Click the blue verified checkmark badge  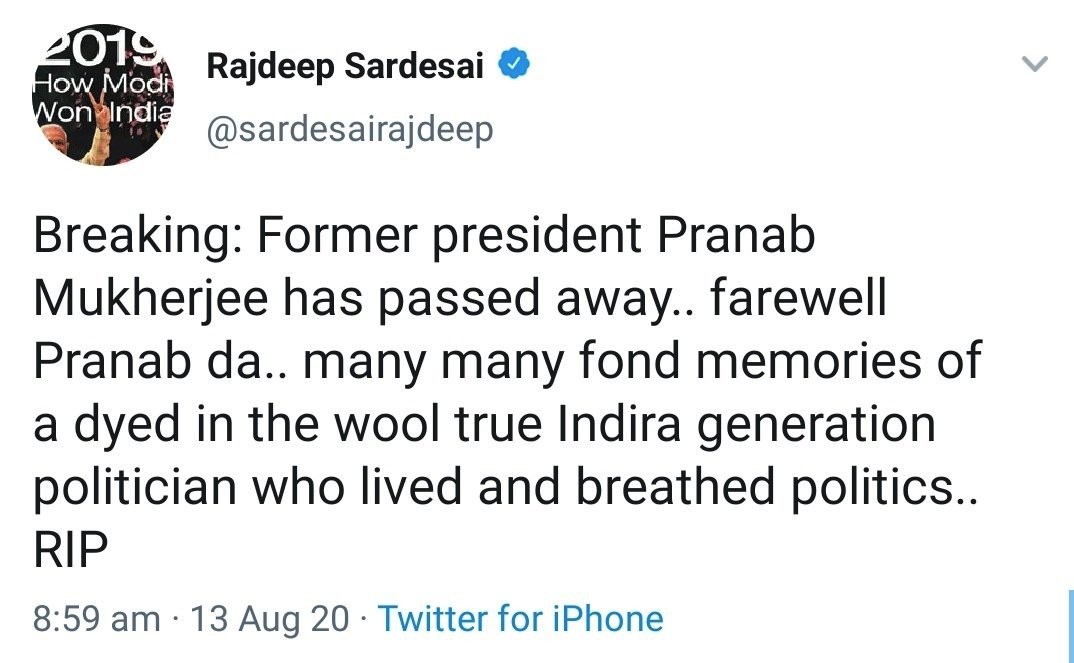click(x=514, y=67)
